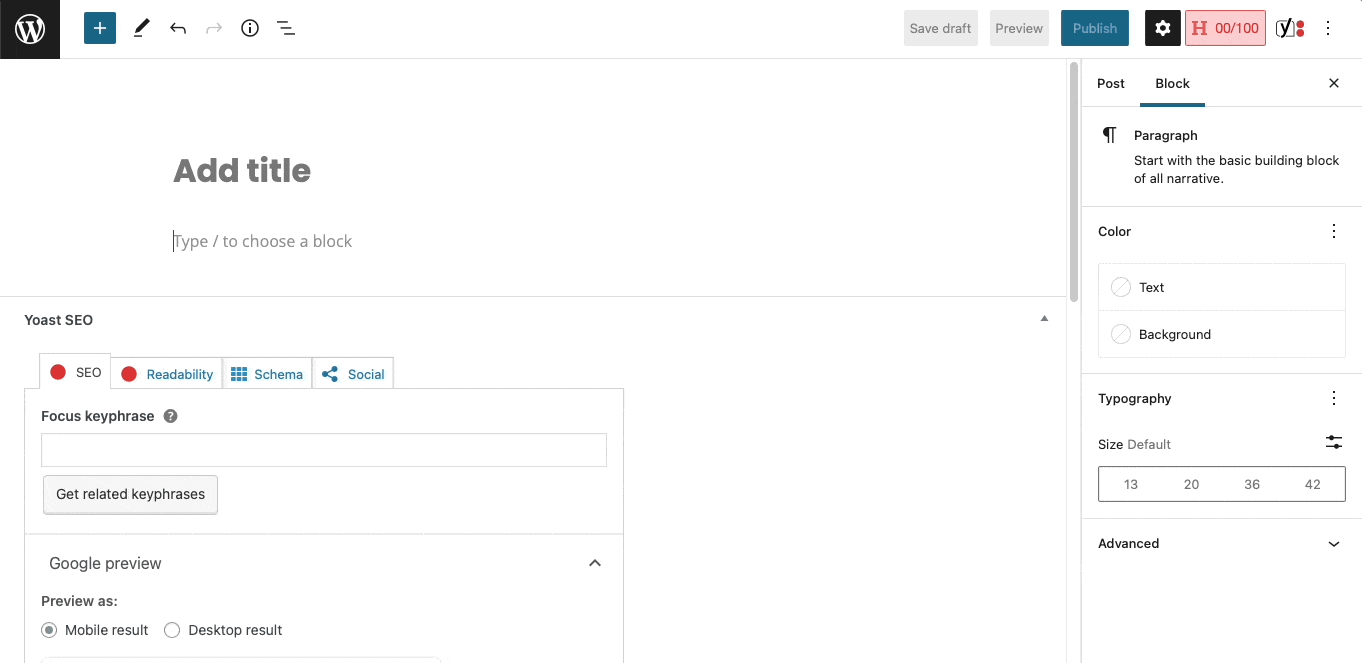
Task: Open the focus keyphrase help tooltip
Action: (x=170, y=416)
